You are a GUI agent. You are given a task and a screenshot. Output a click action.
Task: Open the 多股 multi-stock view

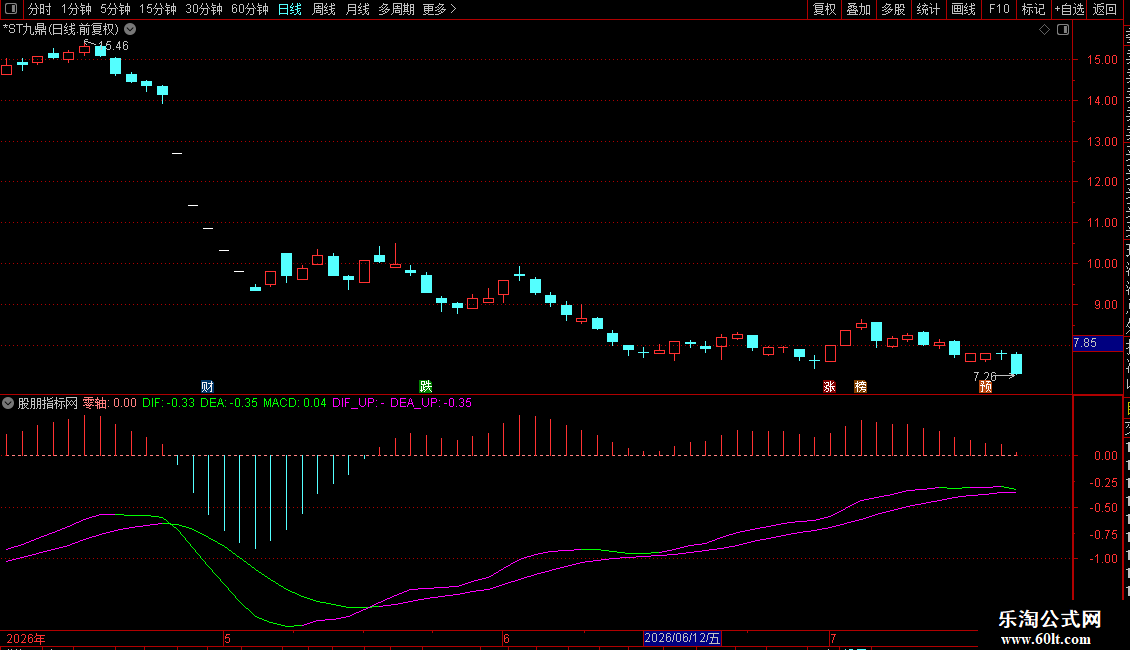pos(893,9)
